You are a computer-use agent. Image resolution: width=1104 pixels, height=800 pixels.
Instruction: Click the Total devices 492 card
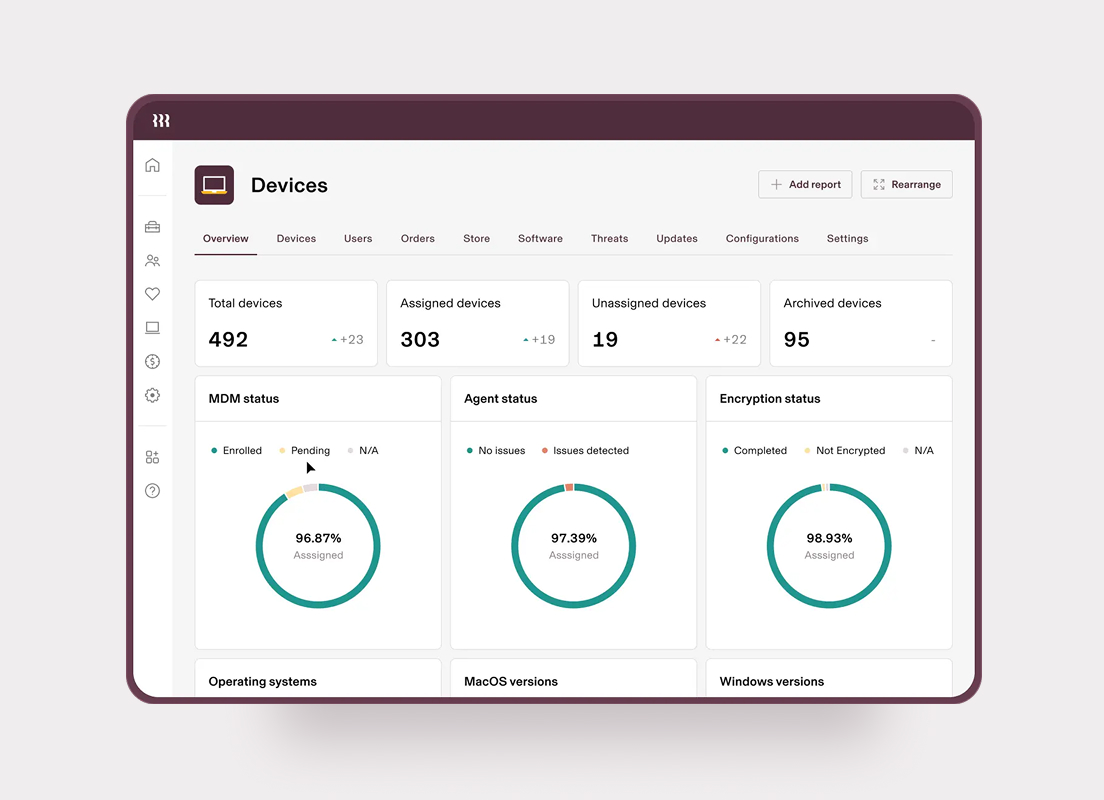tap(286, 323)
